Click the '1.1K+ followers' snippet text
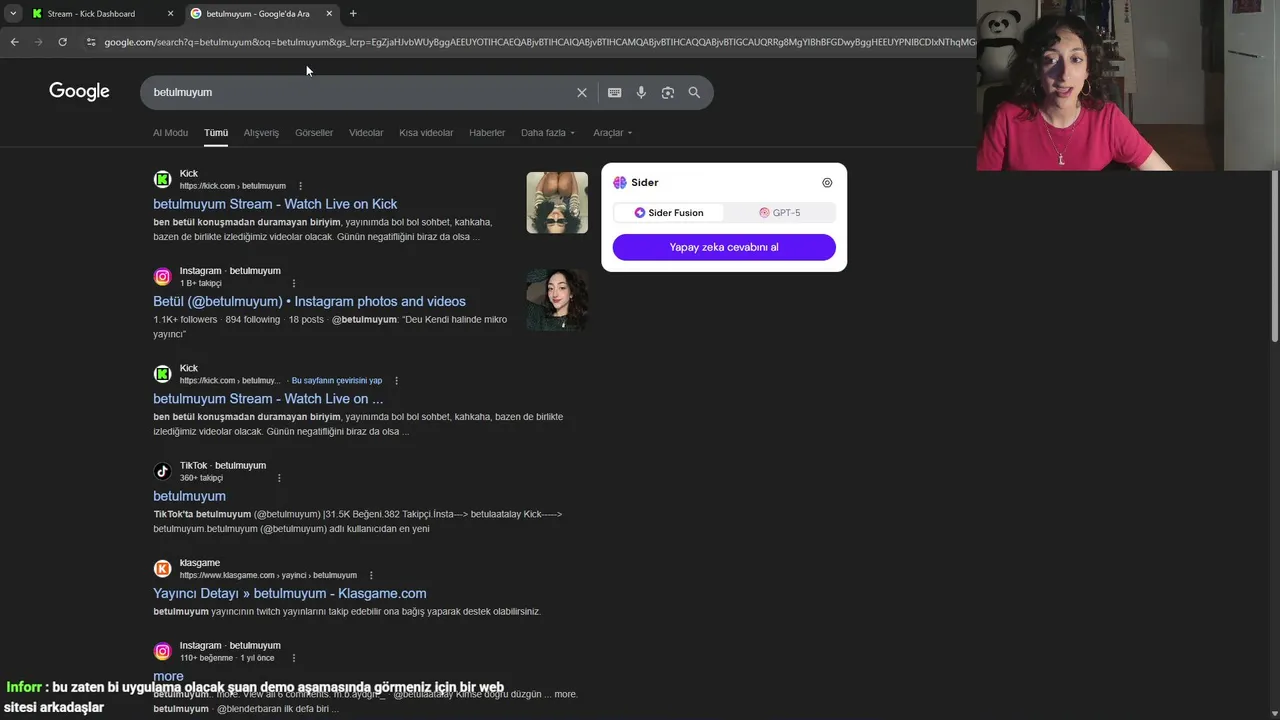The width and height of the screenshot is (1280, 720). [185, 320]
